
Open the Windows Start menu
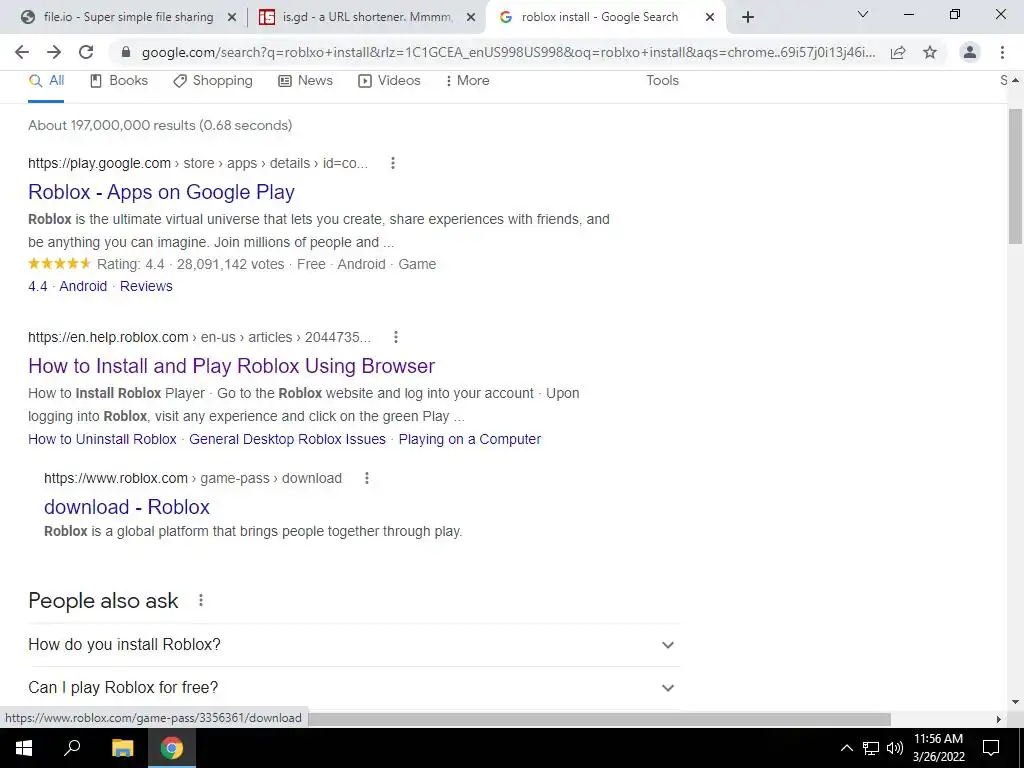click(24, 748)
